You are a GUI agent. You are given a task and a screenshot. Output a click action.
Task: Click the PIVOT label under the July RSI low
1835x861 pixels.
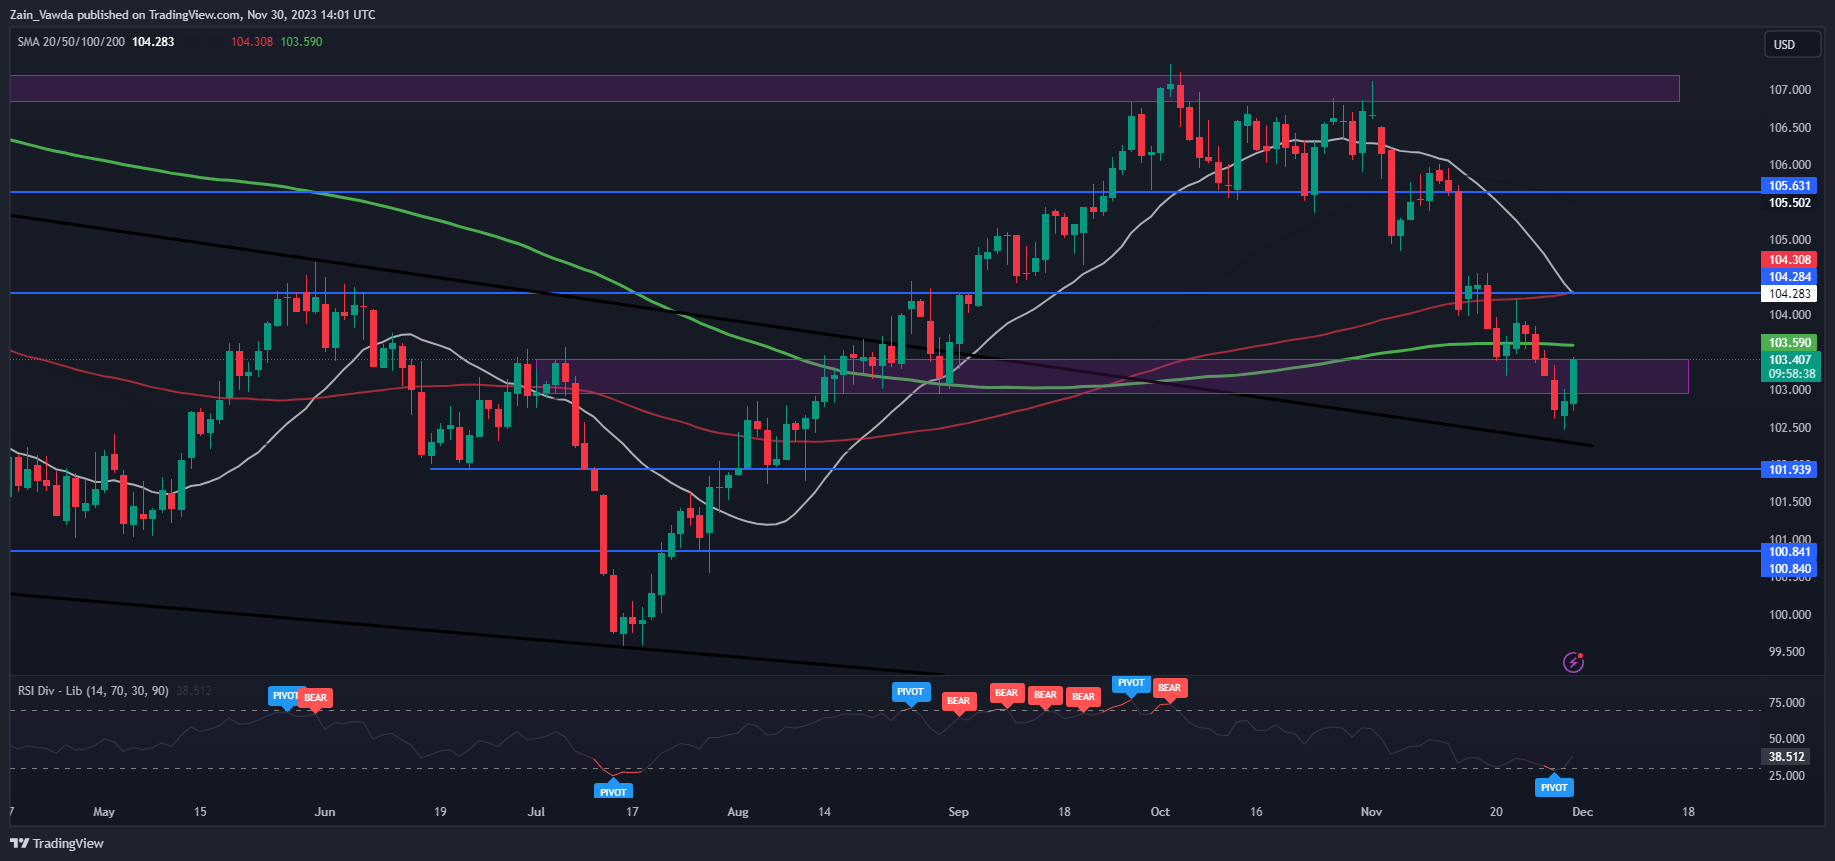613,791
